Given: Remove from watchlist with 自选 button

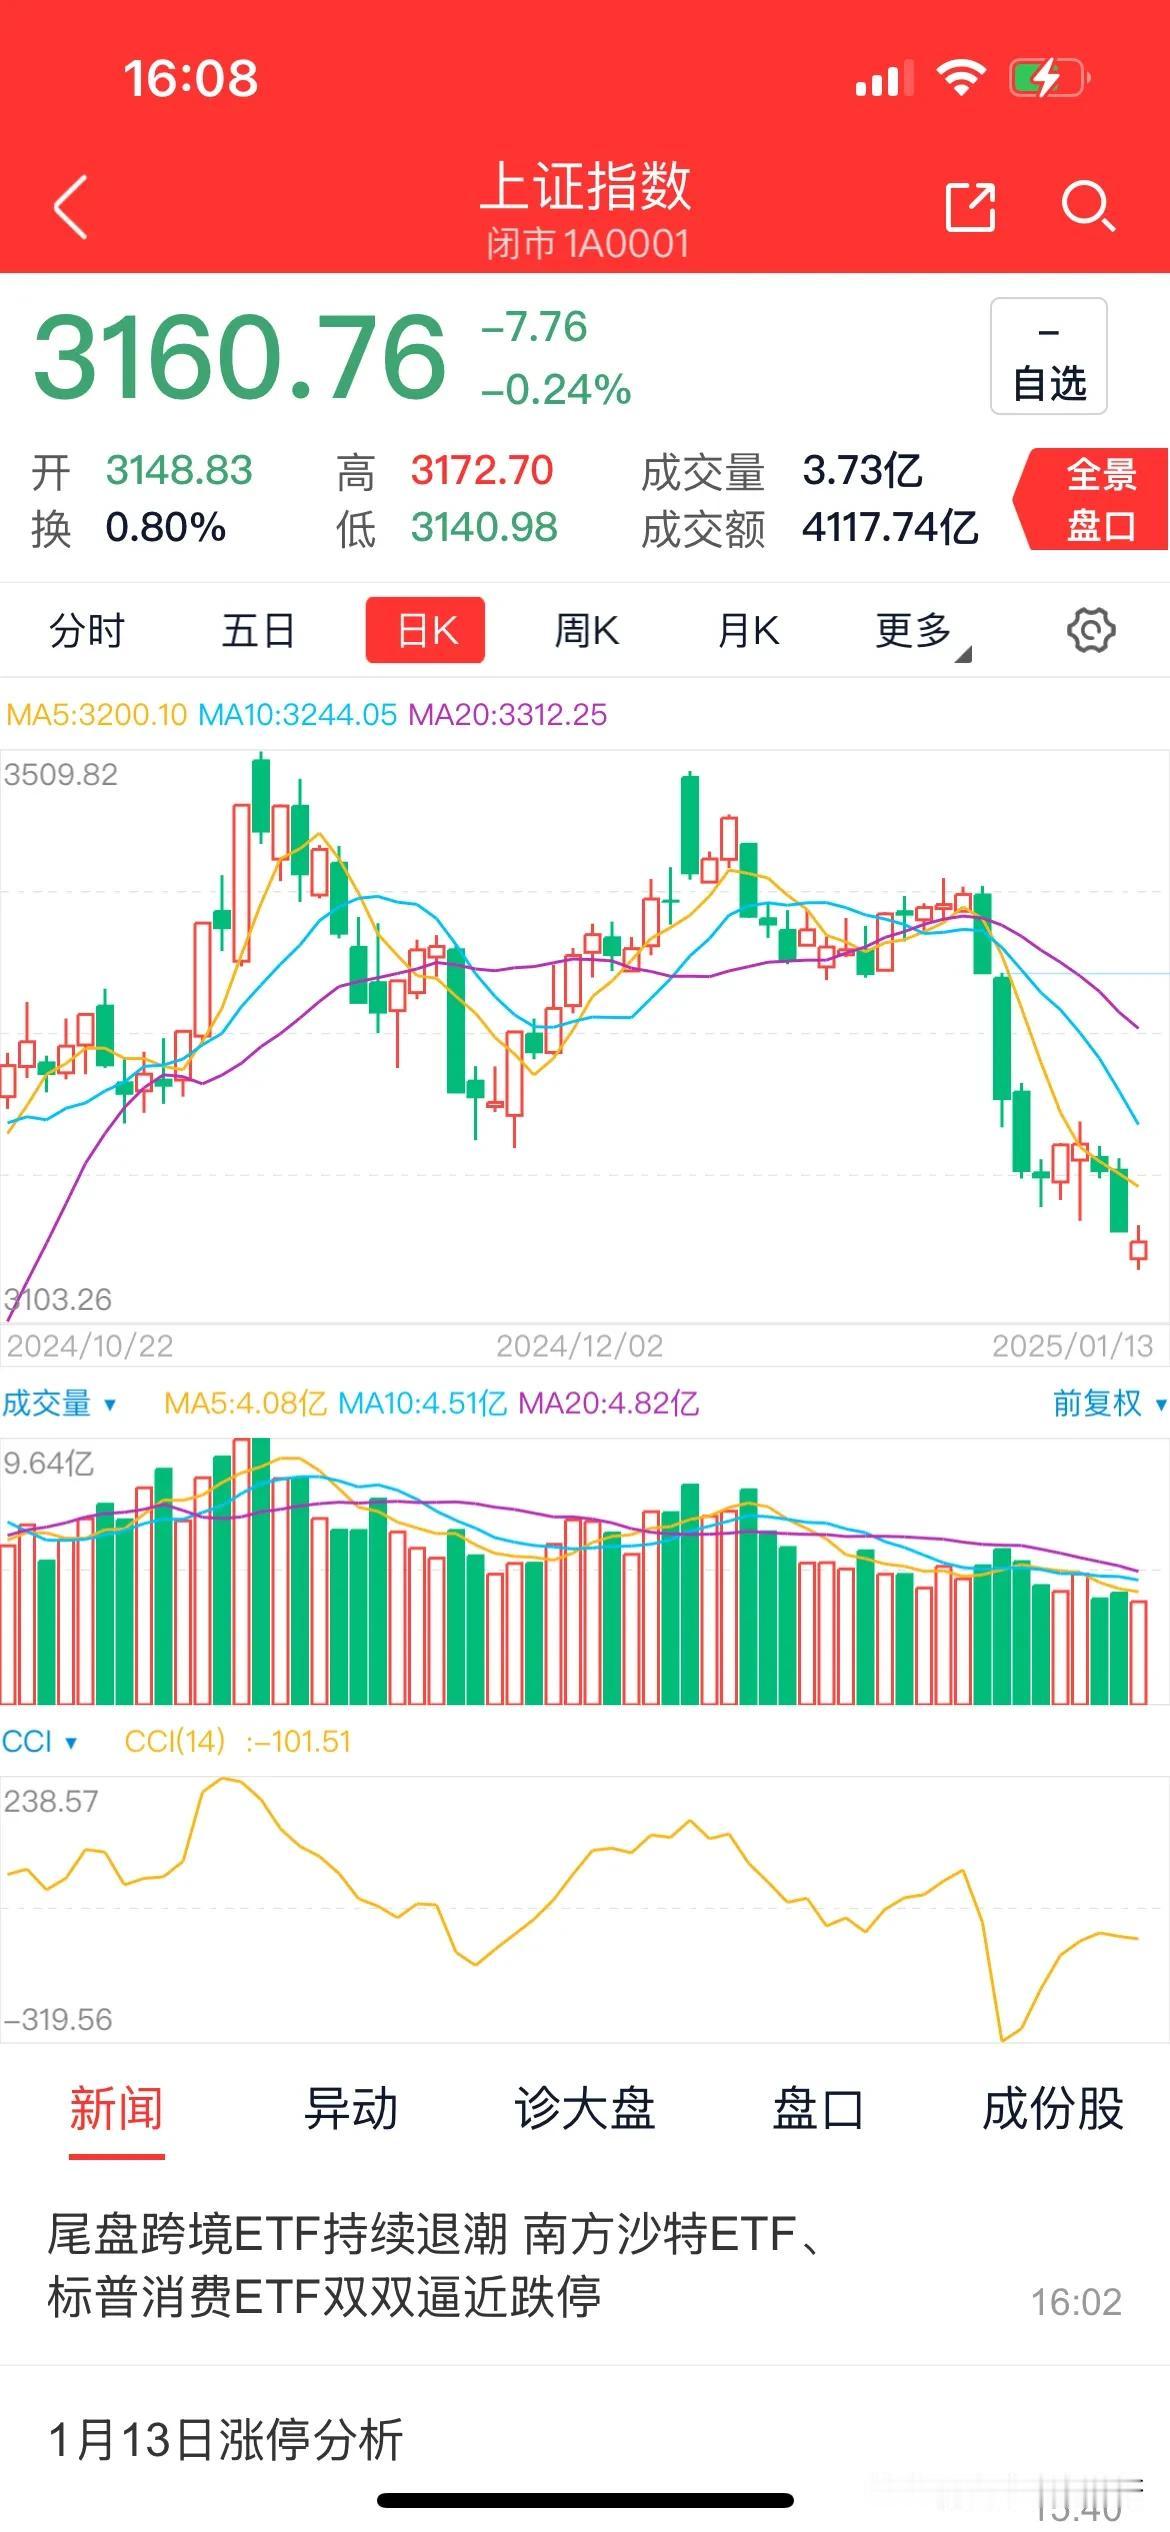Looking at the screenshot, I should click(1049, 356).
